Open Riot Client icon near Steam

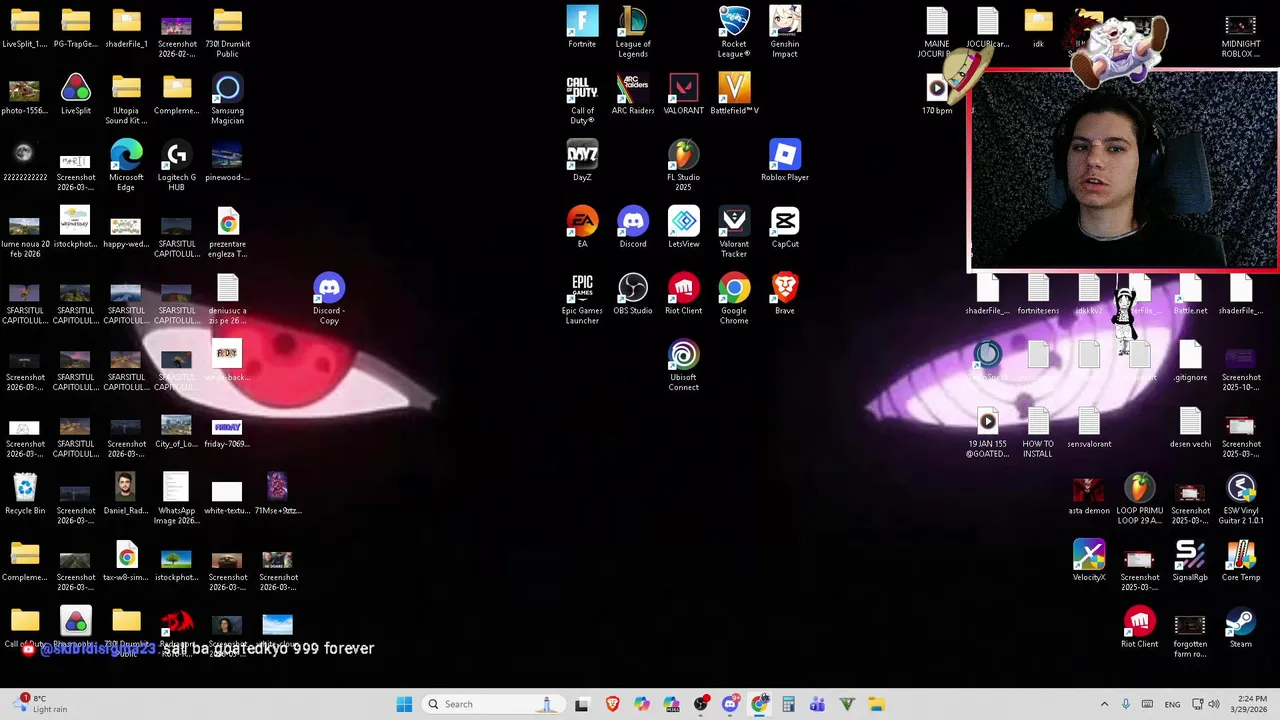click(1140, 628)
